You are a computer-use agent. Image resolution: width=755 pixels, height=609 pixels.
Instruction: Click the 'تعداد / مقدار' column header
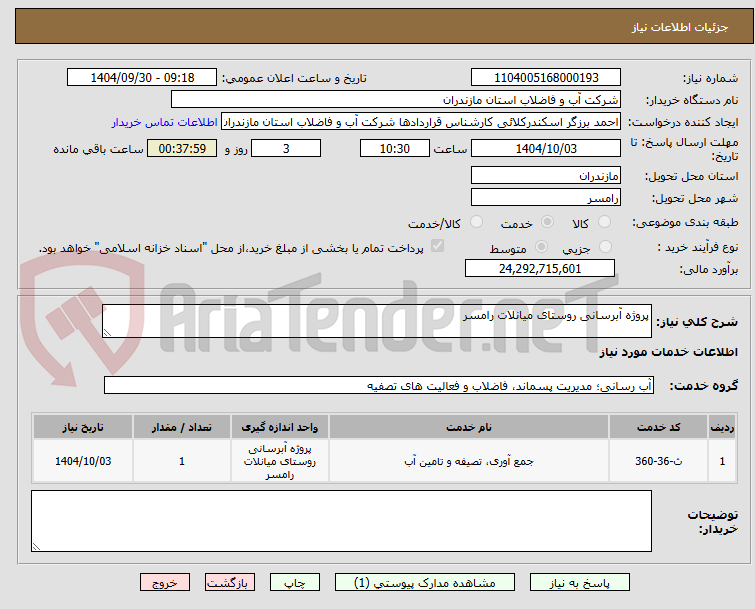pos(182,427)
